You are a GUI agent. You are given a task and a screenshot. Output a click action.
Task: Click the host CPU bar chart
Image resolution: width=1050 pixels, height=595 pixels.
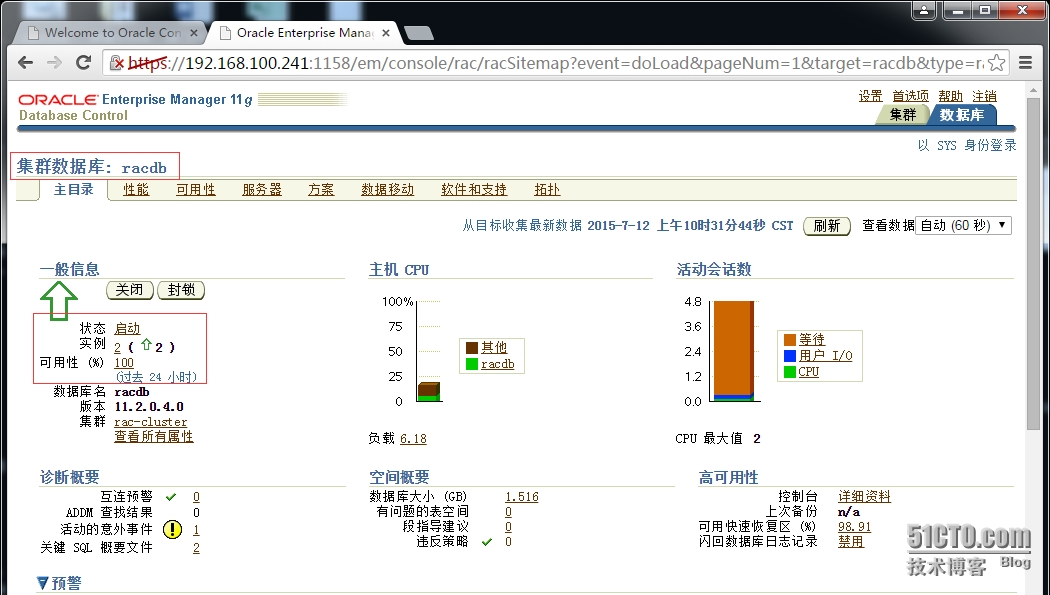coord(429,392)
